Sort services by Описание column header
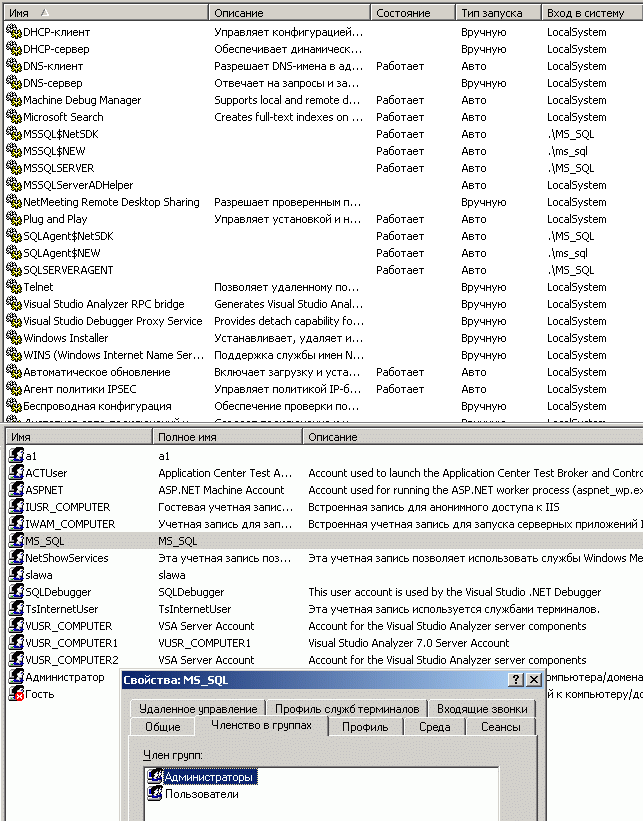This screenshot has width=643, height=821. click(290, 13)
